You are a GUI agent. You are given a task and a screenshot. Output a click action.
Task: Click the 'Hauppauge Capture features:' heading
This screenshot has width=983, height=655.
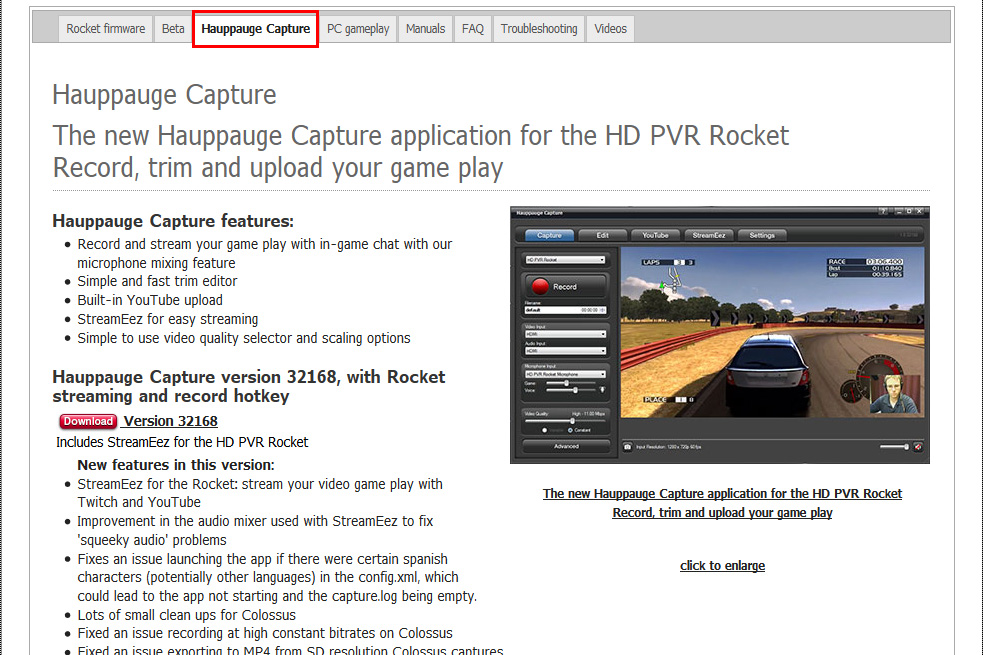(173, 221)
